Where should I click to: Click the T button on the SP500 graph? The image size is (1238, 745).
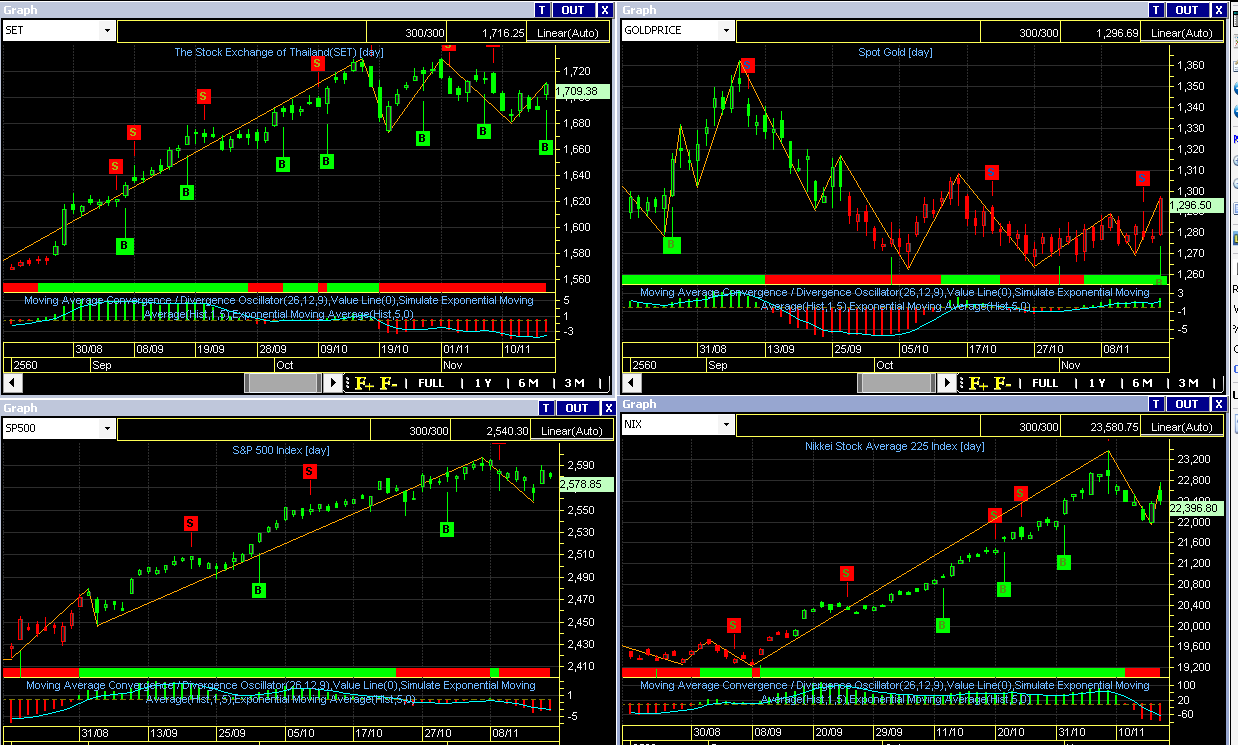pos(546,408)
